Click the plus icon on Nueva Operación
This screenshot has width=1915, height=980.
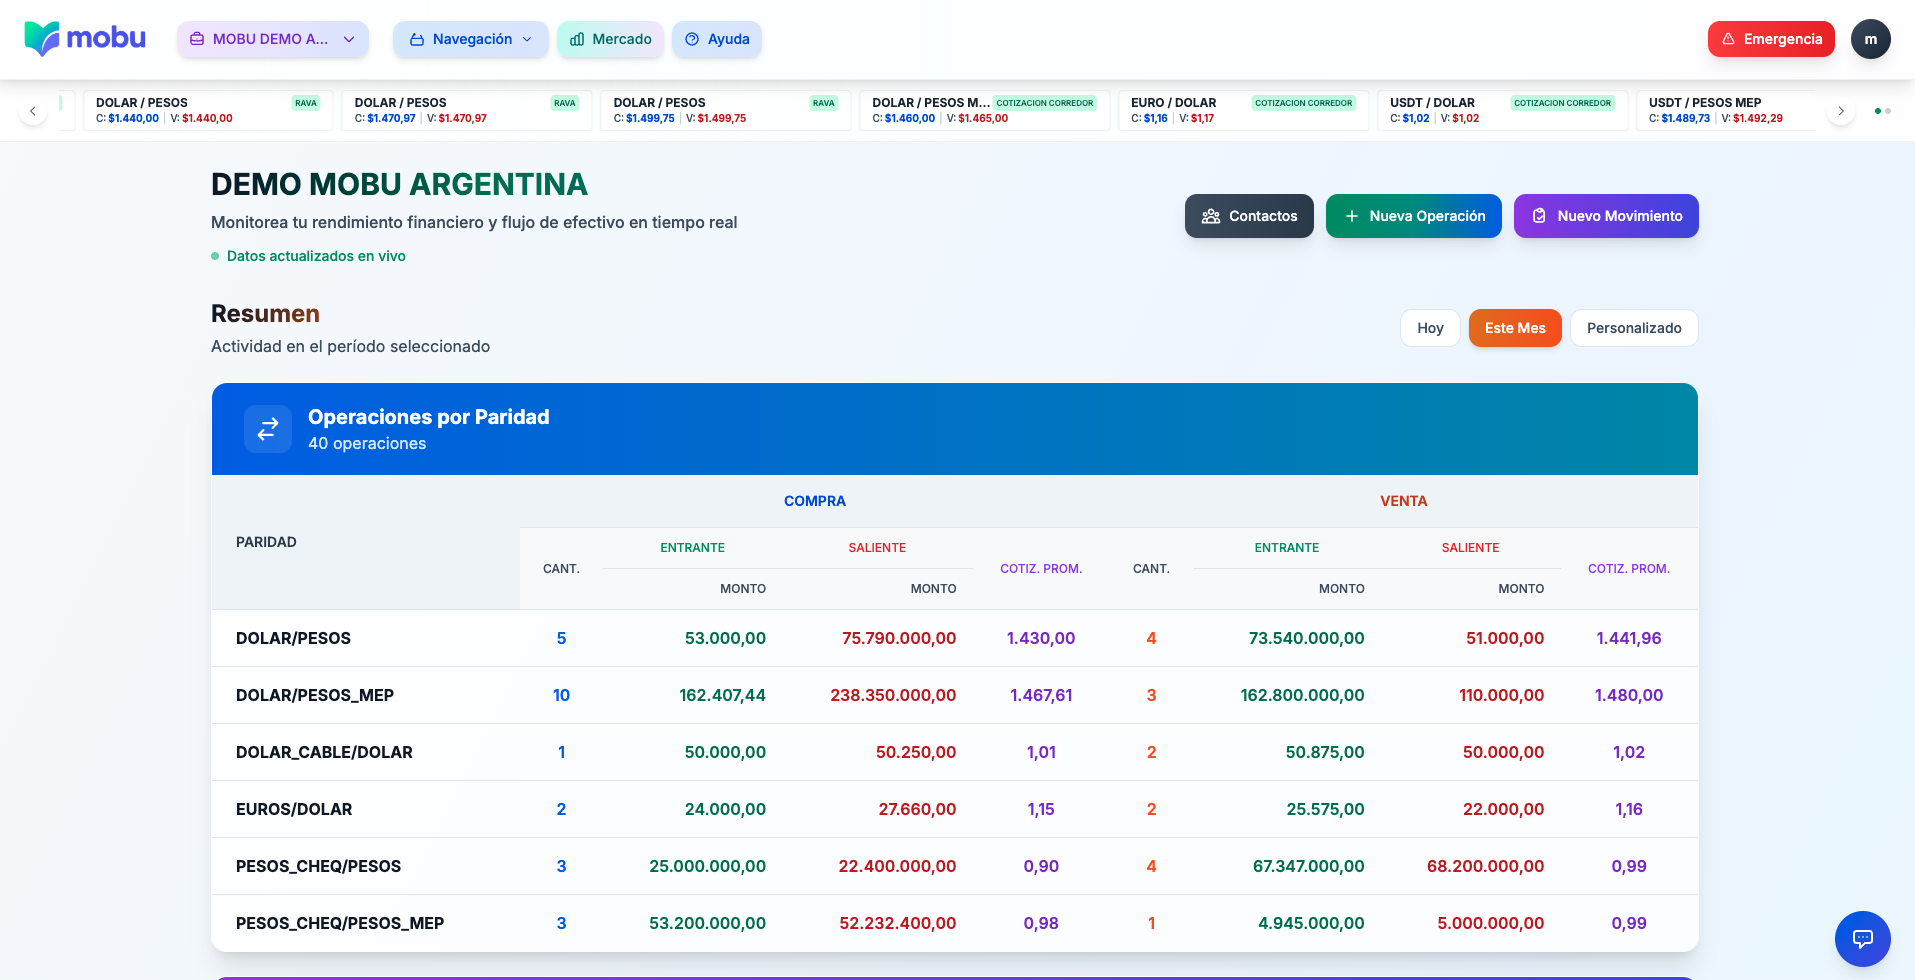click(x=1352, y=216)
